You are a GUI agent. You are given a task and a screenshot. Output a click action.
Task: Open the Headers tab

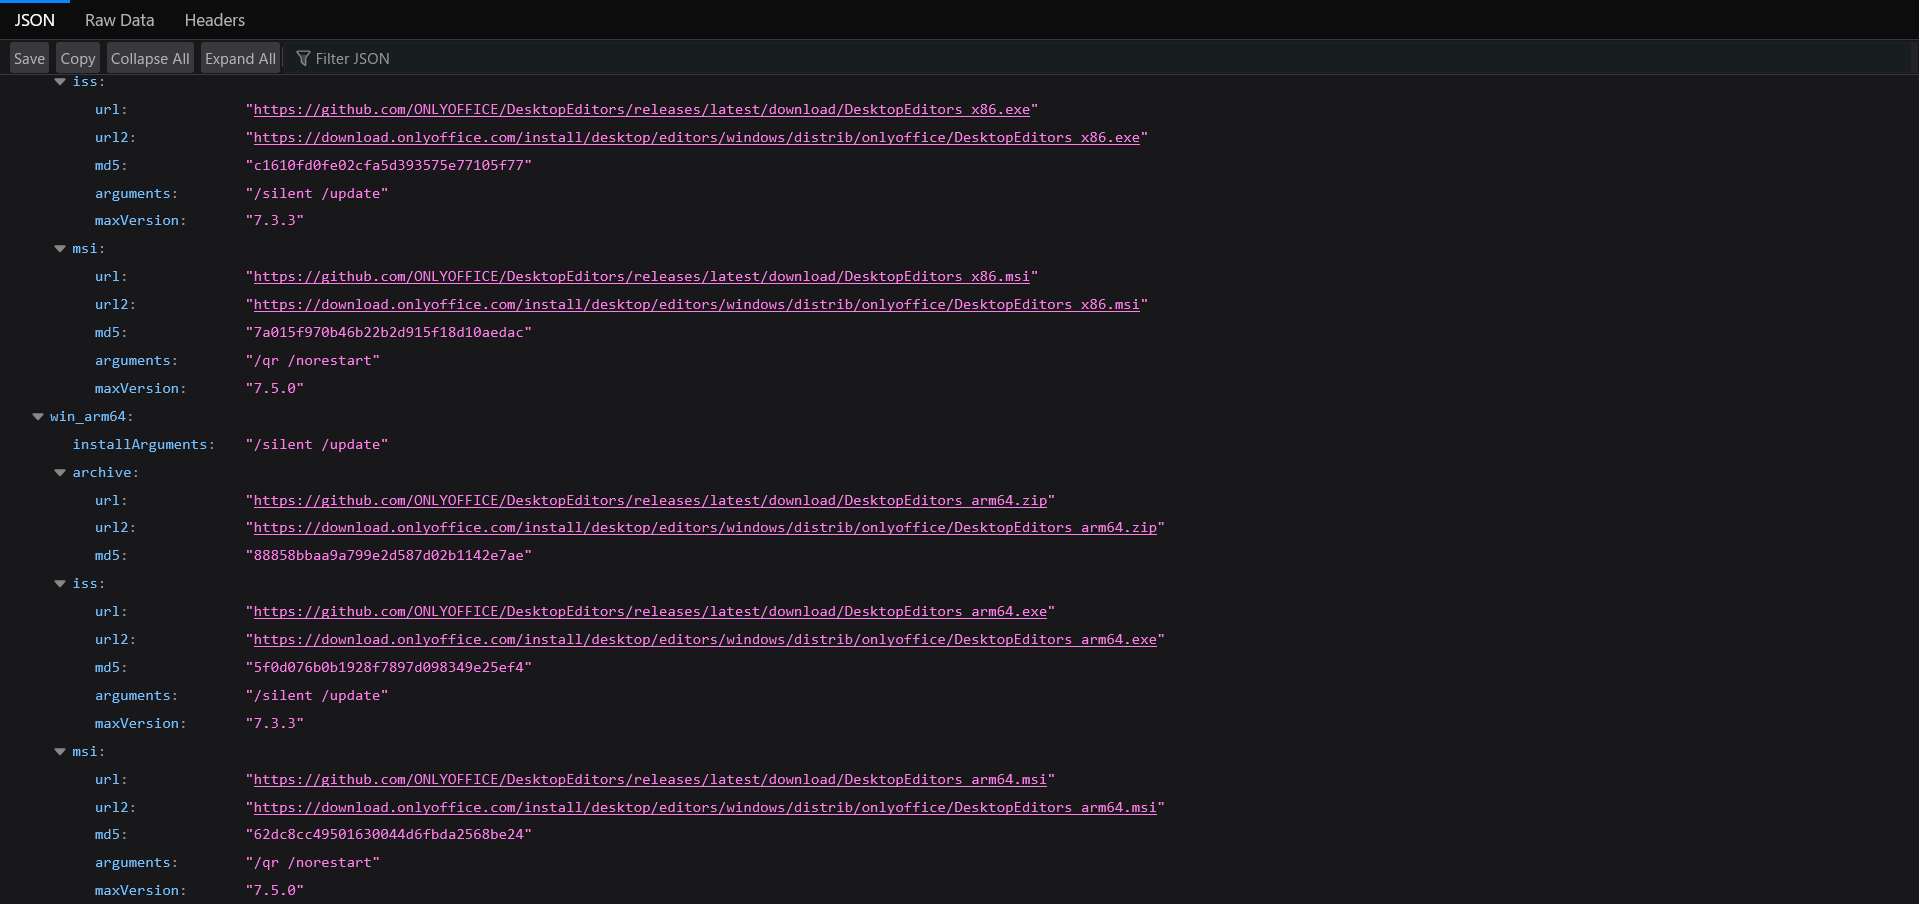point(214,20)
